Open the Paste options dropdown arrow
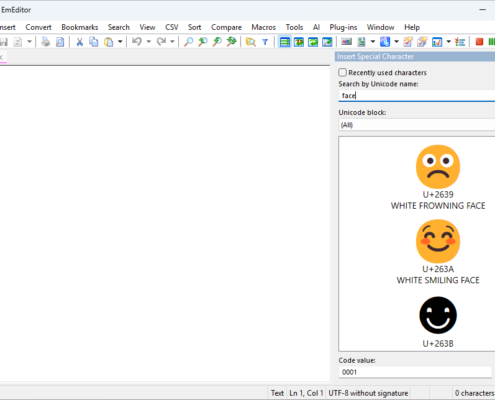 pyautogui.click(x=120, y=42)
